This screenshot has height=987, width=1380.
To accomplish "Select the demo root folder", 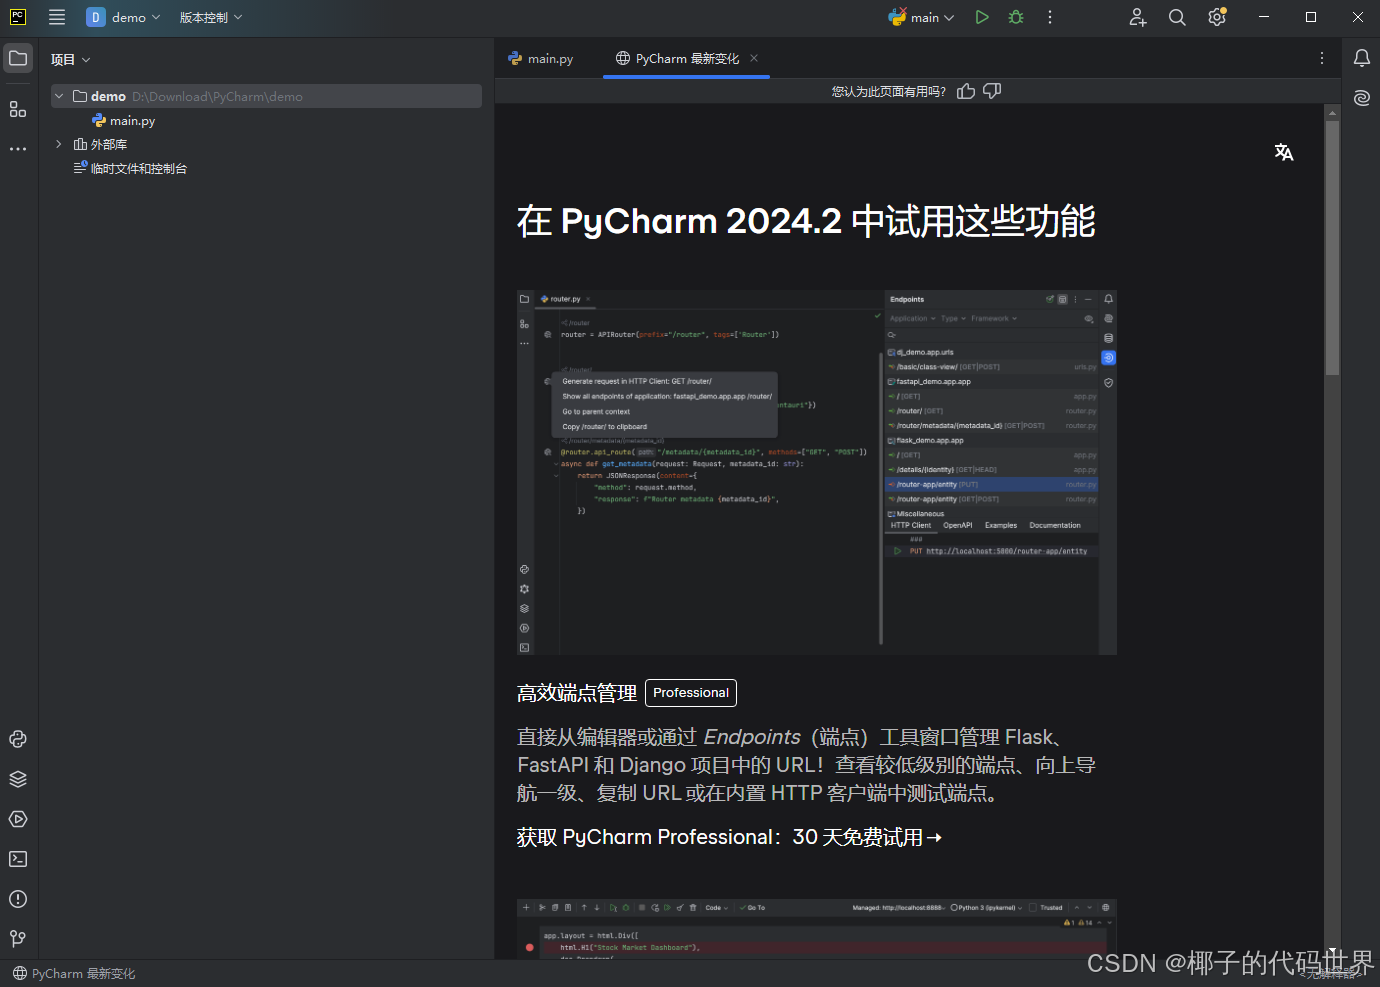I will (x=267, y=96).
